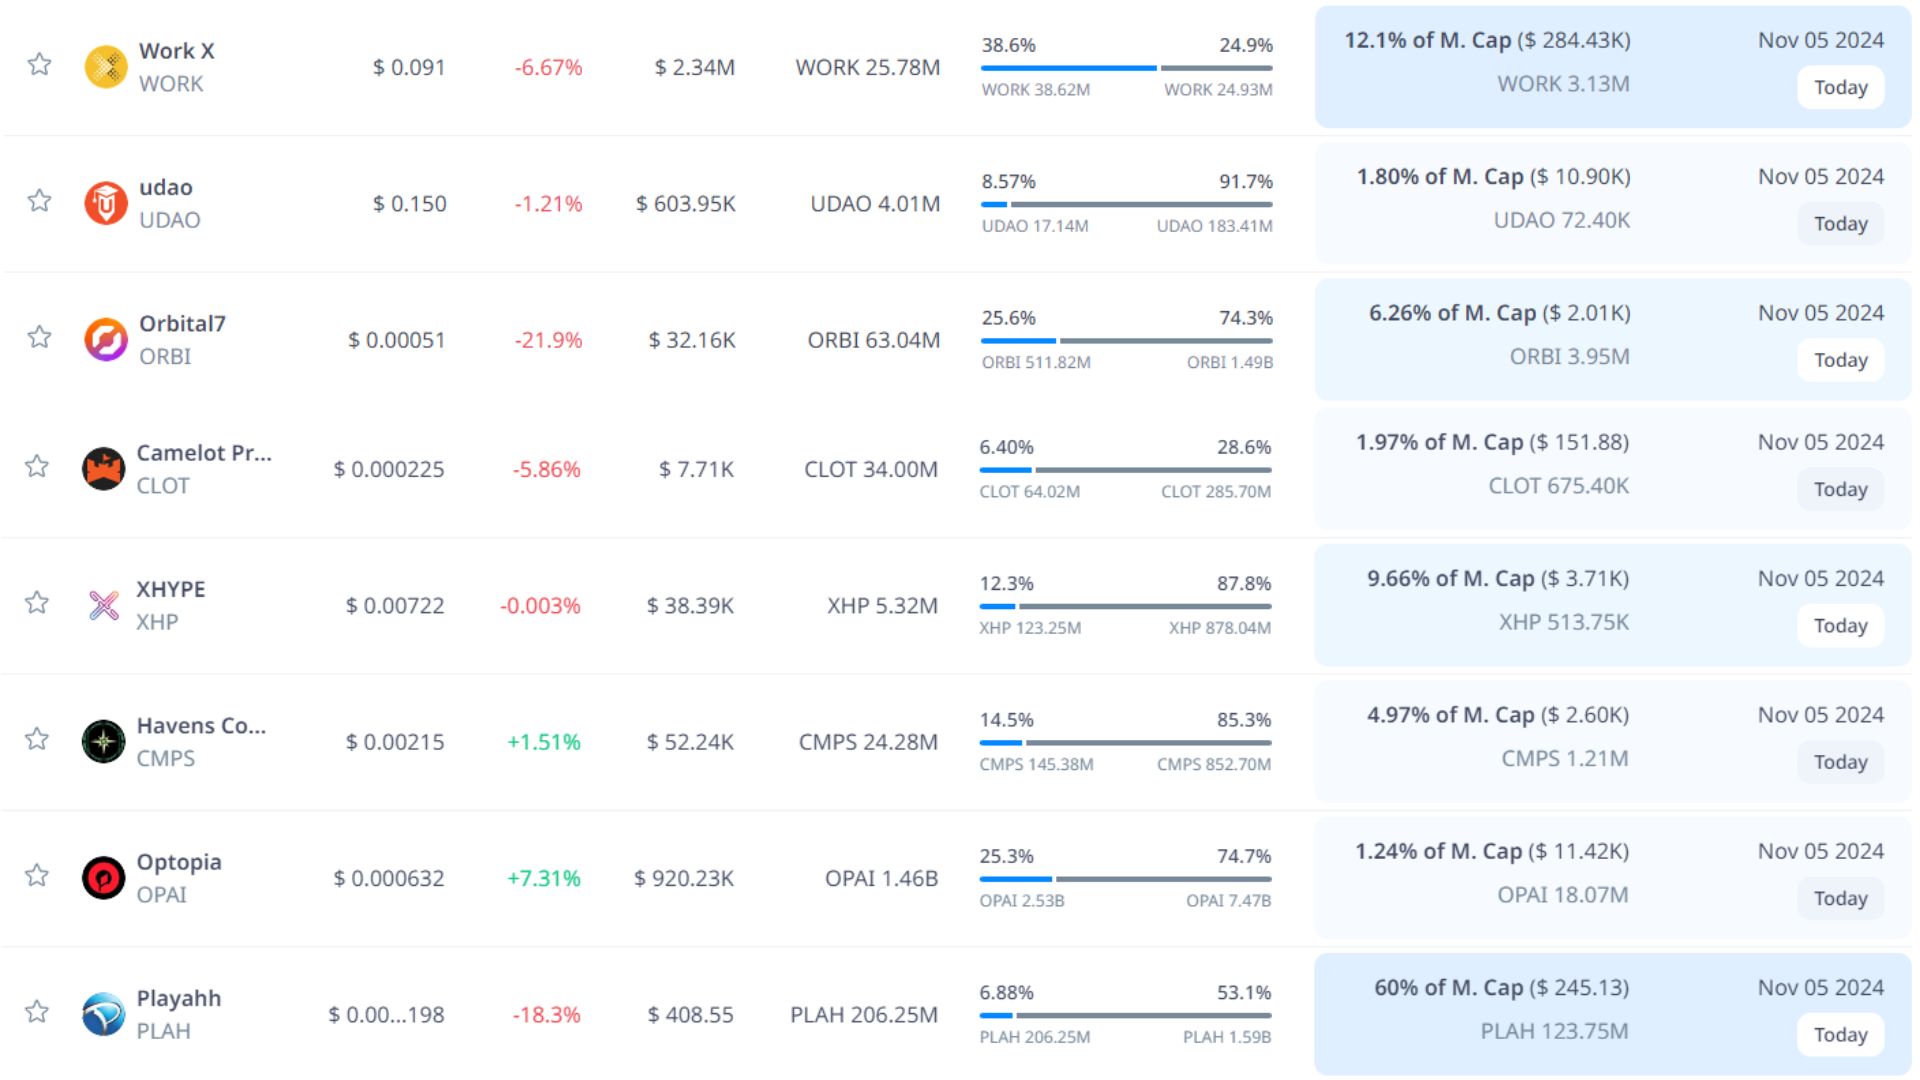Click the Playahh token logo
The width and height of the screenshot is (1920, 1080).
[103, 1014]
